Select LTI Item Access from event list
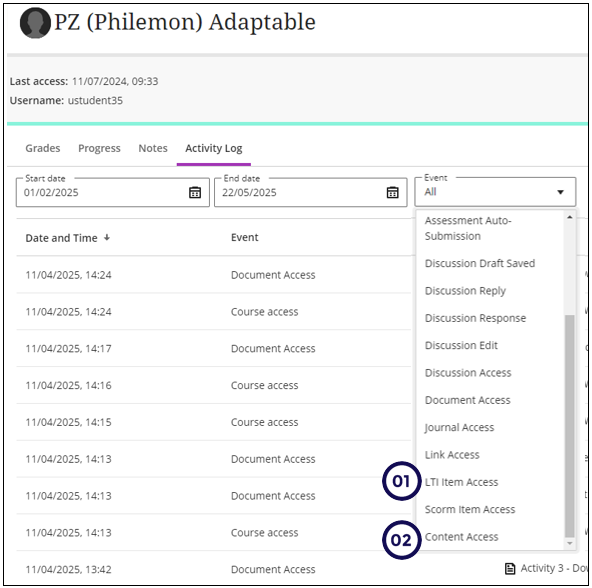The height and width of the screenshot is (588, 592). click(461, 482)
